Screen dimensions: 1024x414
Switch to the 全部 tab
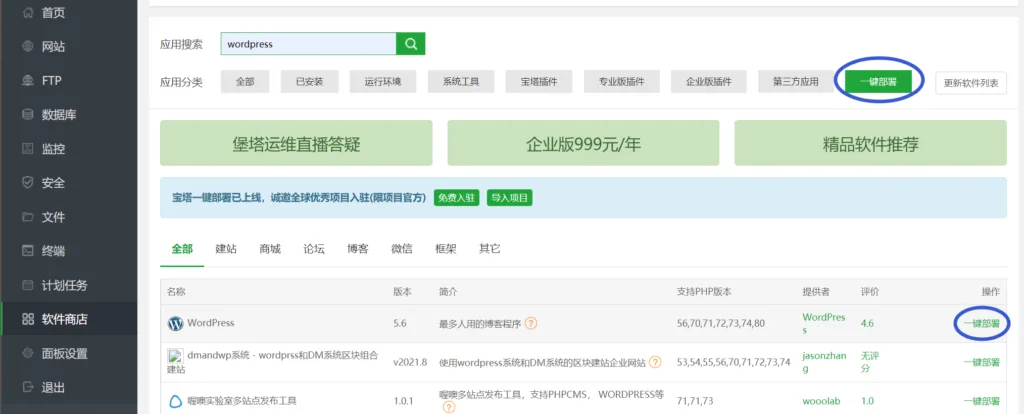[x=182, y=249]
